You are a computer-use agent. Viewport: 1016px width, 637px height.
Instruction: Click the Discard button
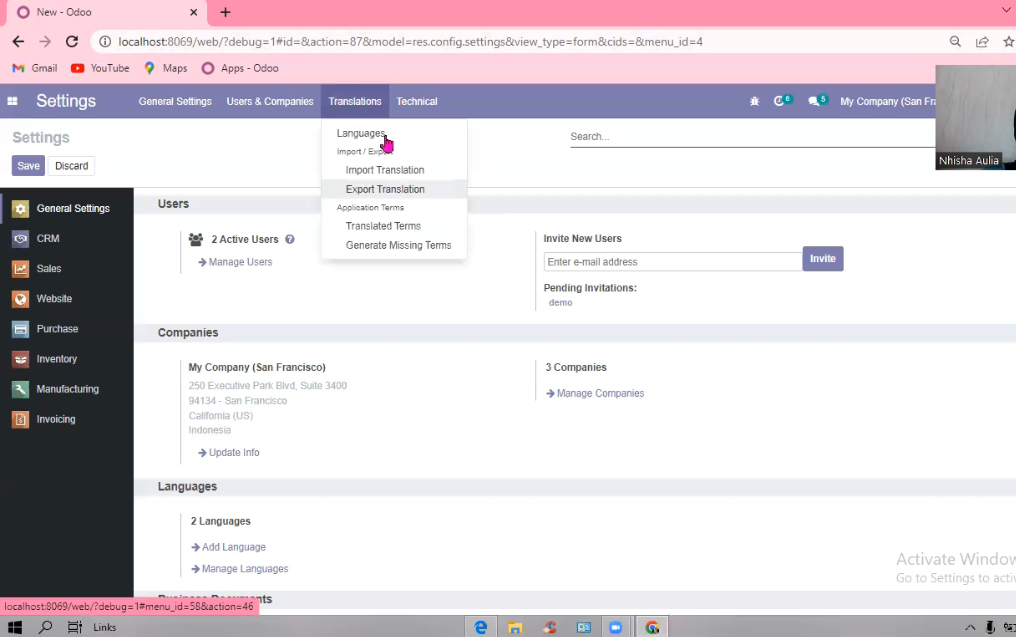[x=71, y=166]
